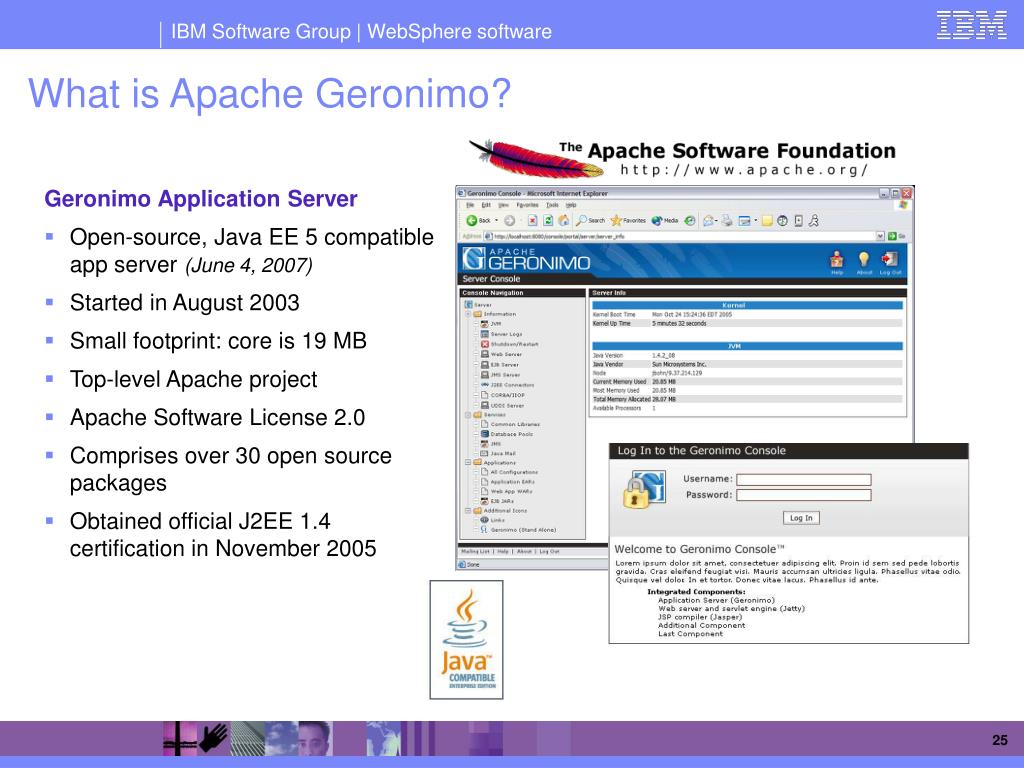
Task: Open Database Pools item
Action: click(507, 434)
